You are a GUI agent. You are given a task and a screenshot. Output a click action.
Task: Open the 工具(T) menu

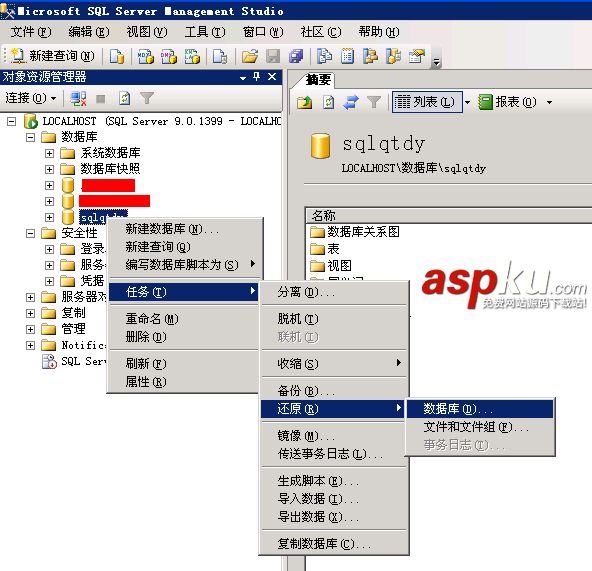tap(205, 32)
